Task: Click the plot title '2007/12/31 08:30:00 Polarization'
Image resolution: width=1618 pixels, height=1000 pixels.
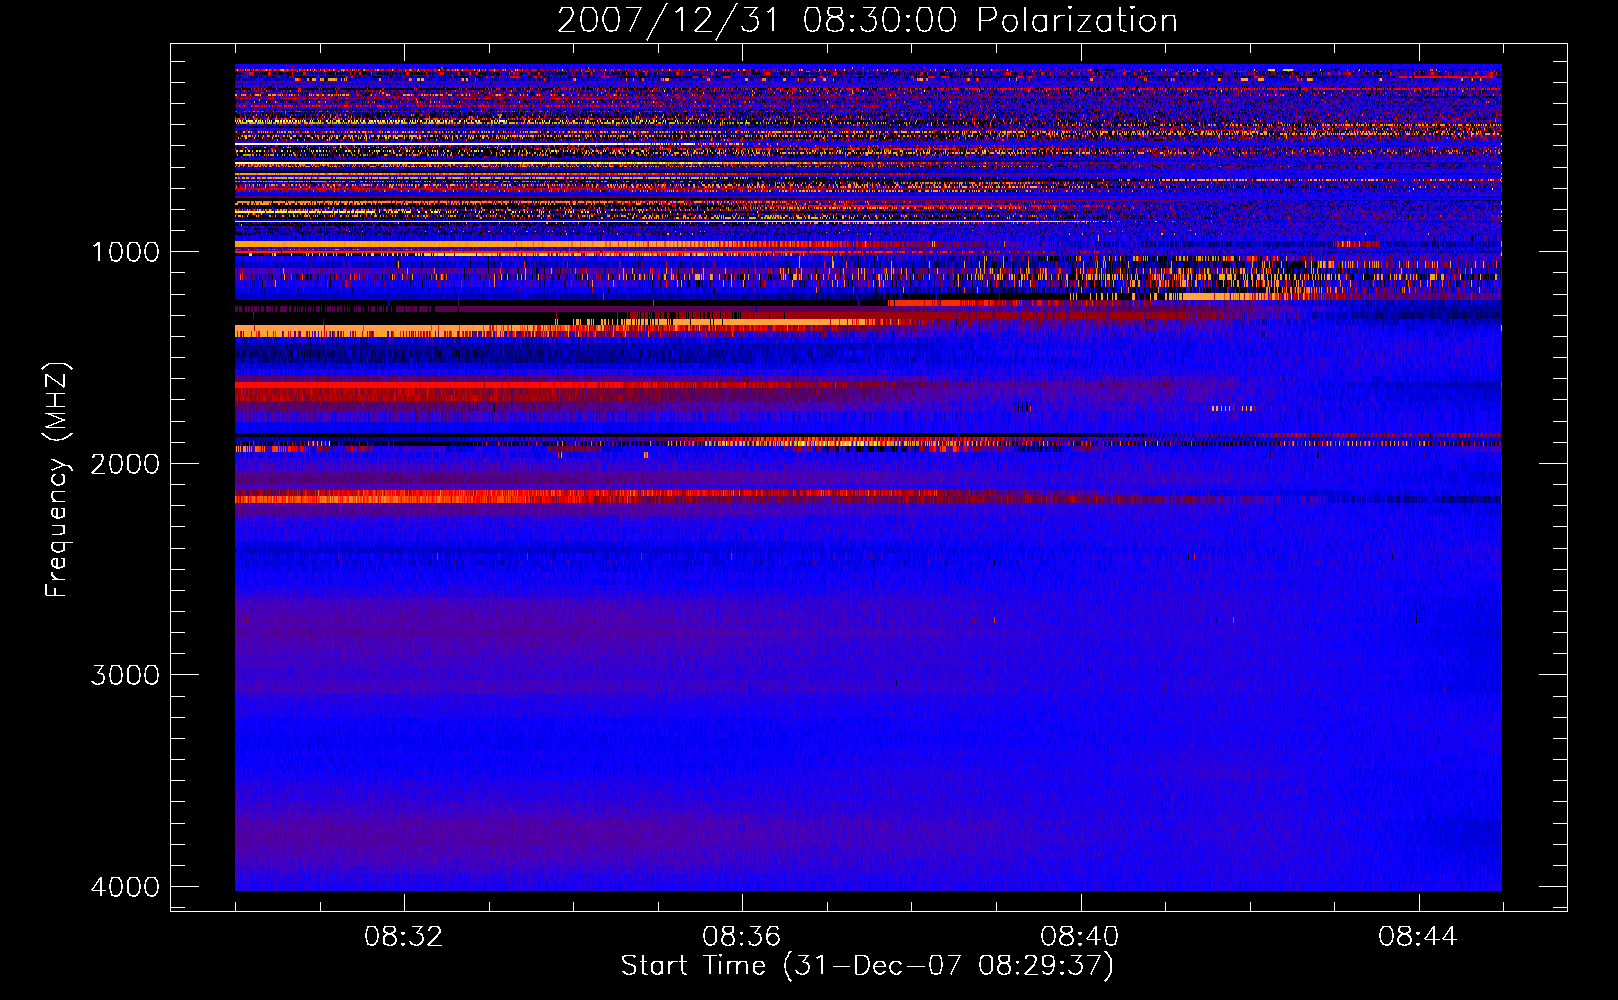Action: coord(867,21)
